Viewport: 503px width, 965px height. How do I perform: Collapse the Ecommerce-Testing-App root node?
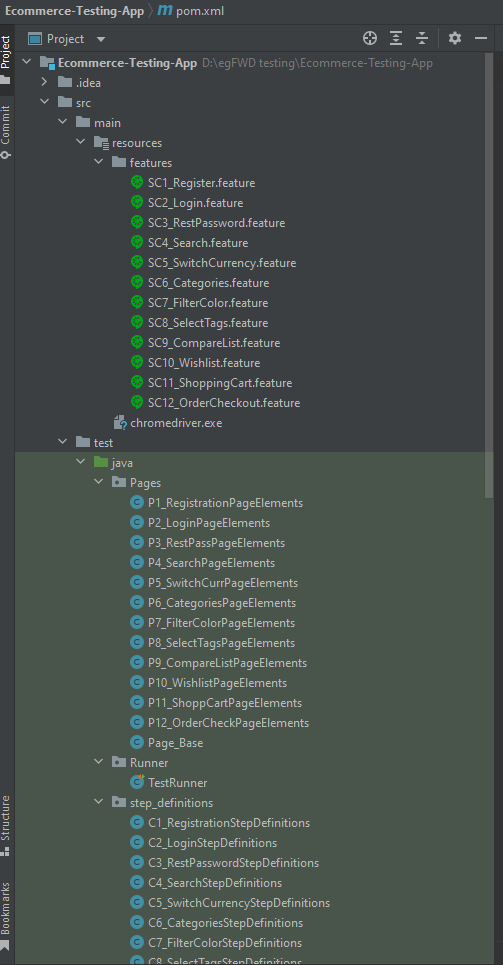tap(26, 63)
